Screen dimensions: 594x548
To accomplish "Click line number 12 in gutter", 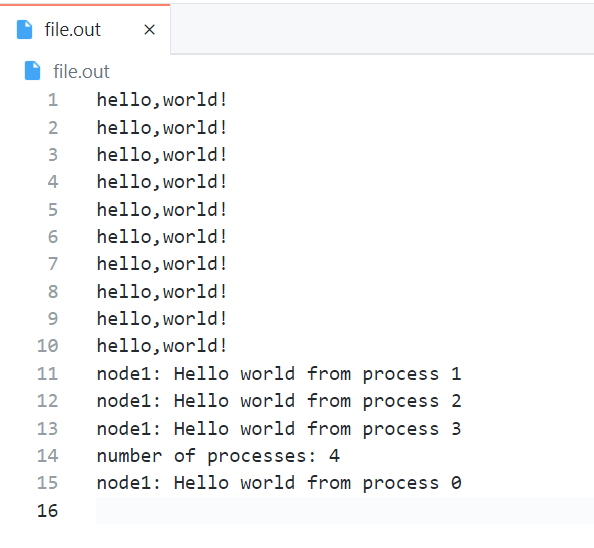I will pyautogui.click(x=47, y=401).
